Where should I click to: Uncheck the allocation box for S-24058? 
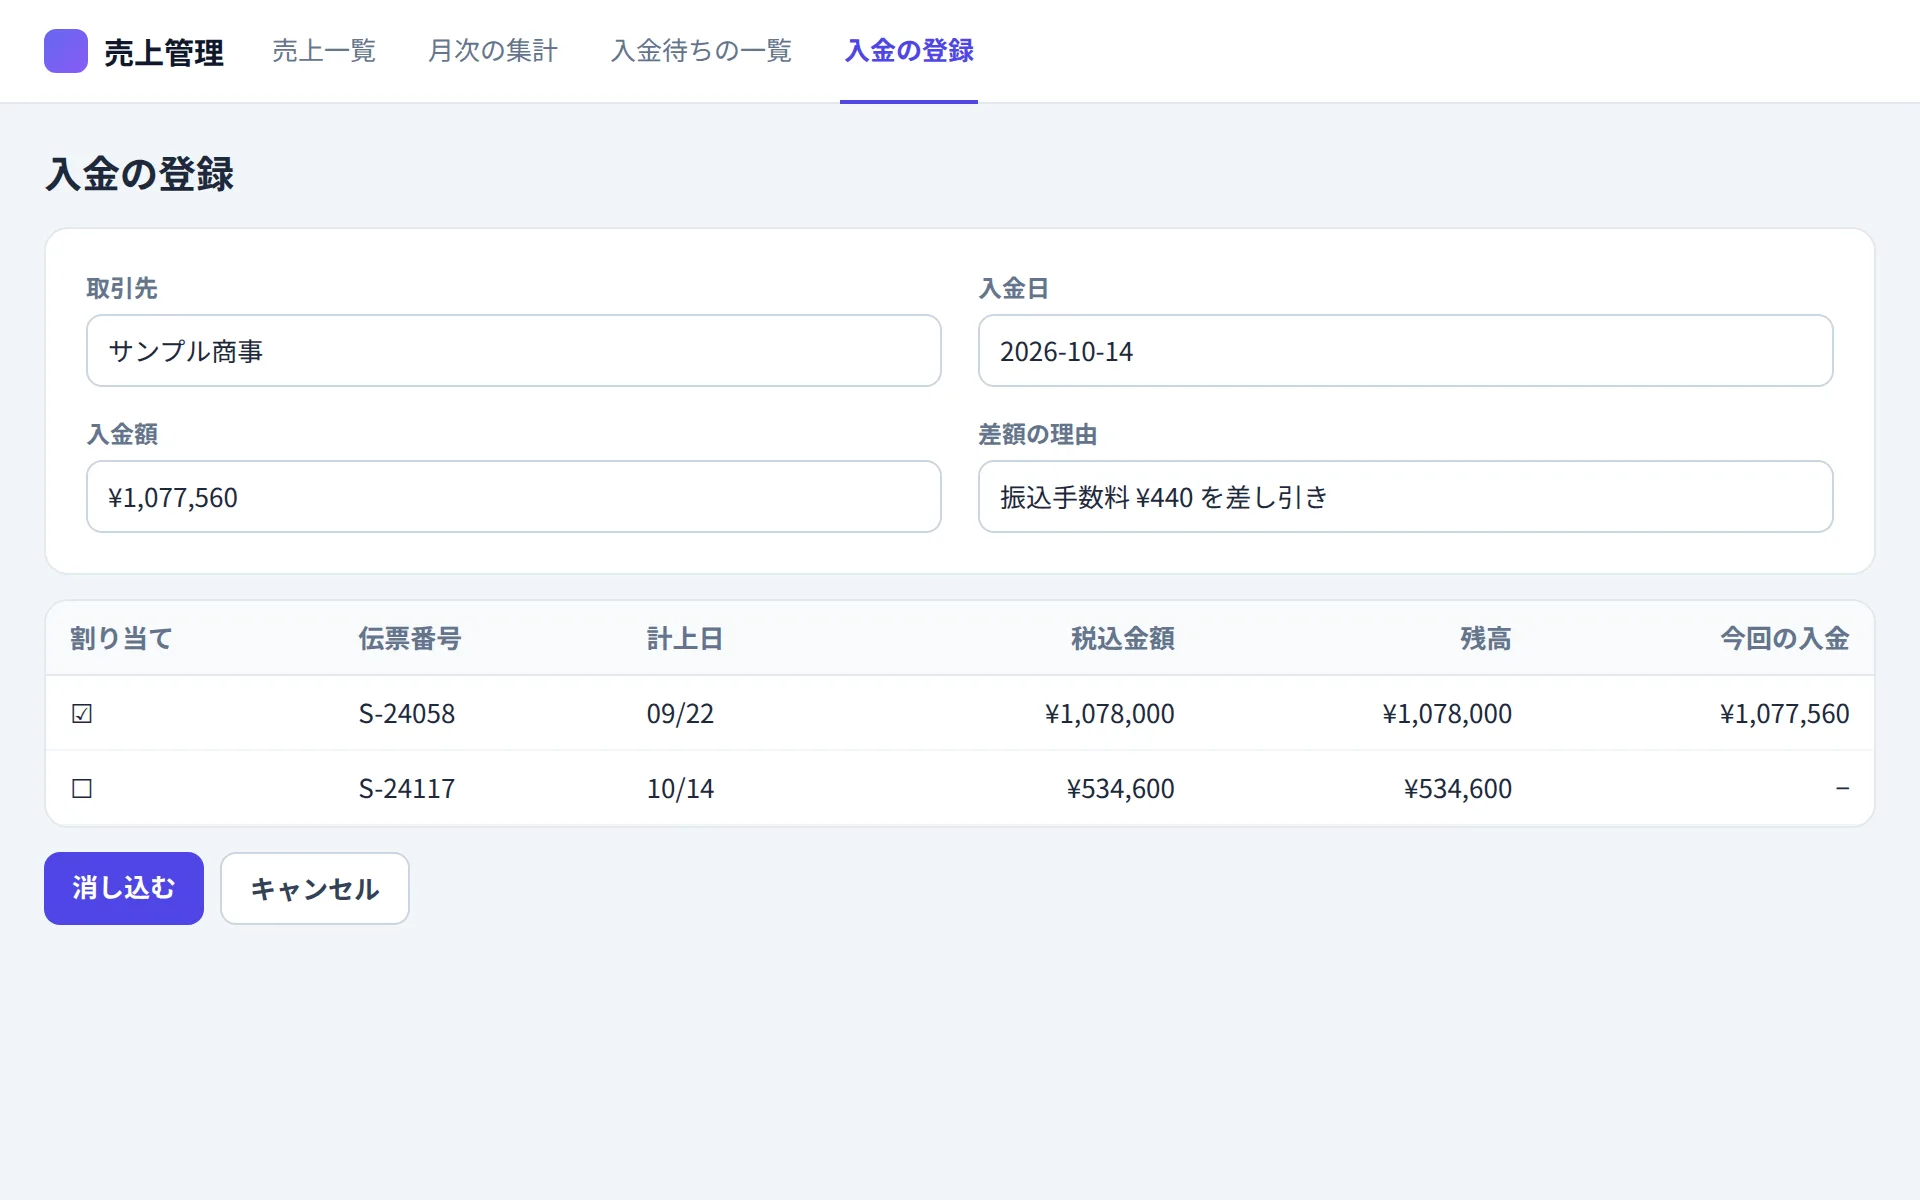(x=82, y=714)
